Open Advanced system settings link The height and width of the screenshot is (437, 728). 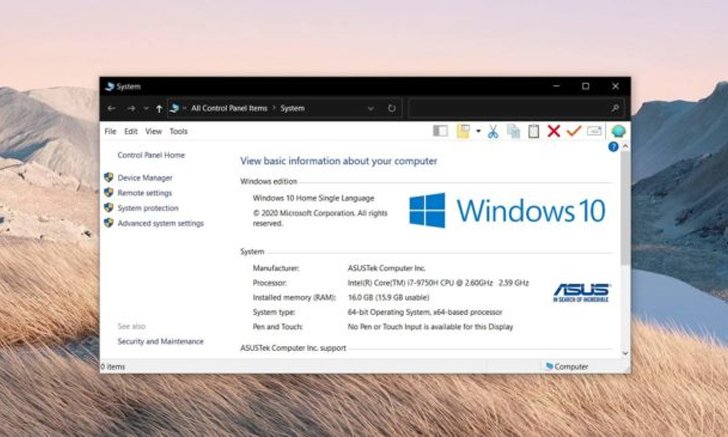(161, 223)
